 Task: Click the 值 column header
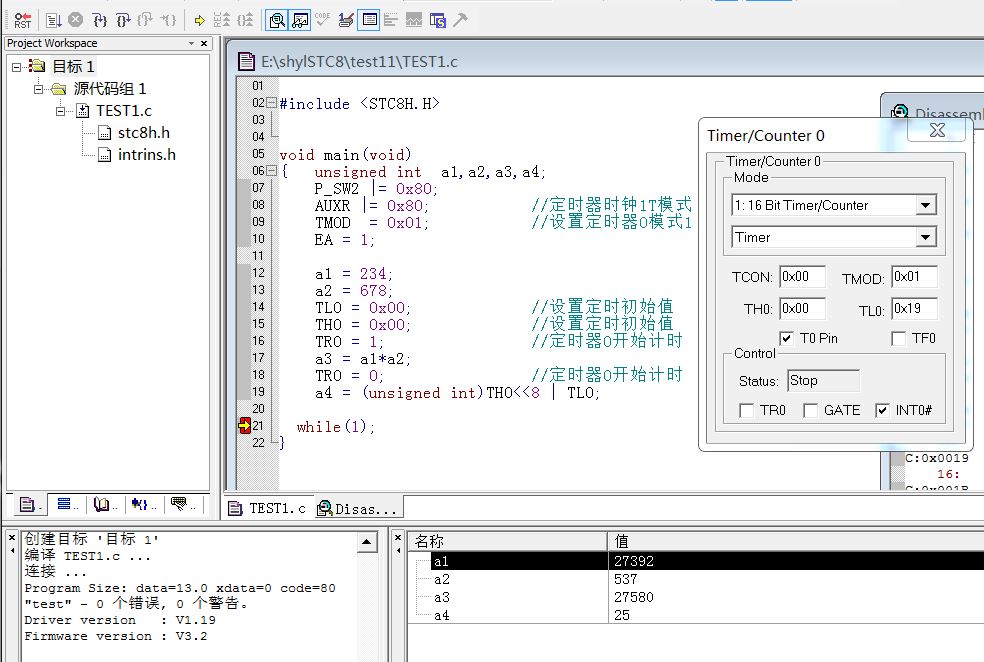[x=796, y=541]
